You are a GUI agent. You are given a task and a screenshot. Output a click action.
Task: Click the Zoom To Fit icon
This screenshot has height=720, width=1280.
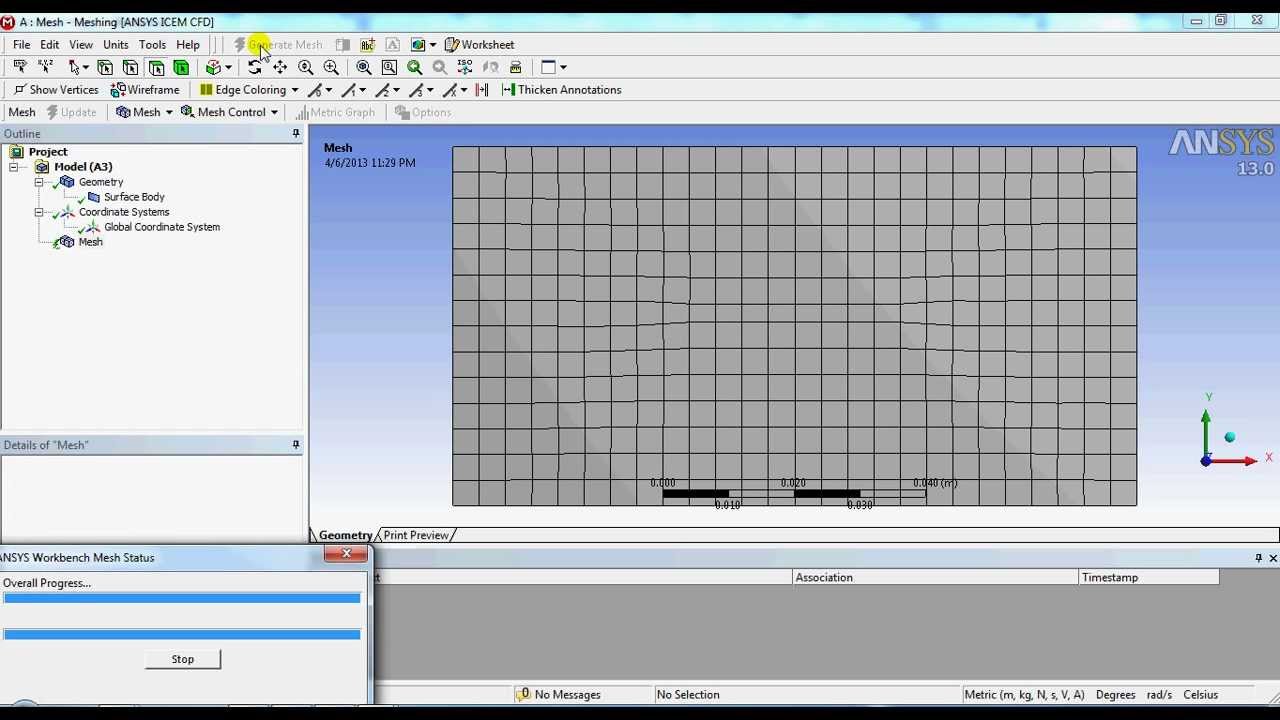(364, 67)
